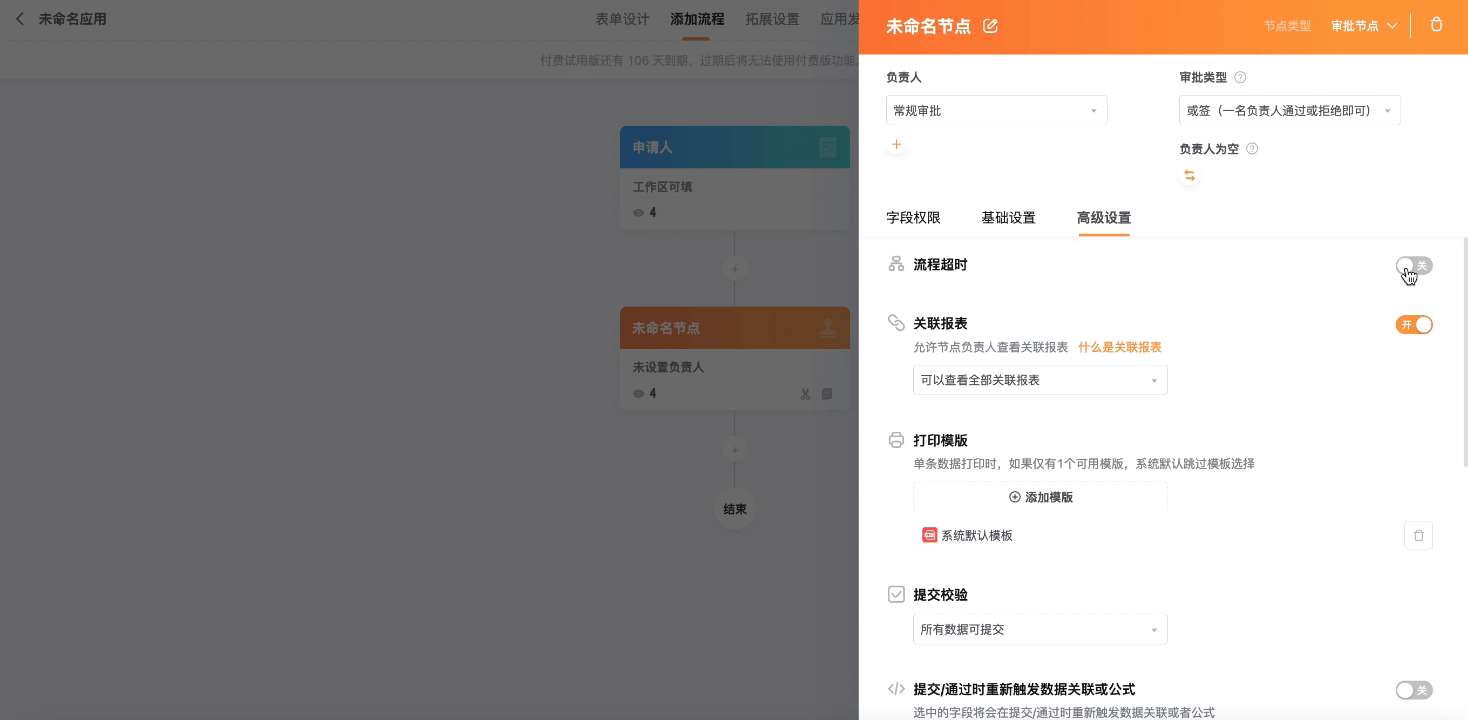Select the 结束 node
1468x720 pixels.
pos(735,510)
